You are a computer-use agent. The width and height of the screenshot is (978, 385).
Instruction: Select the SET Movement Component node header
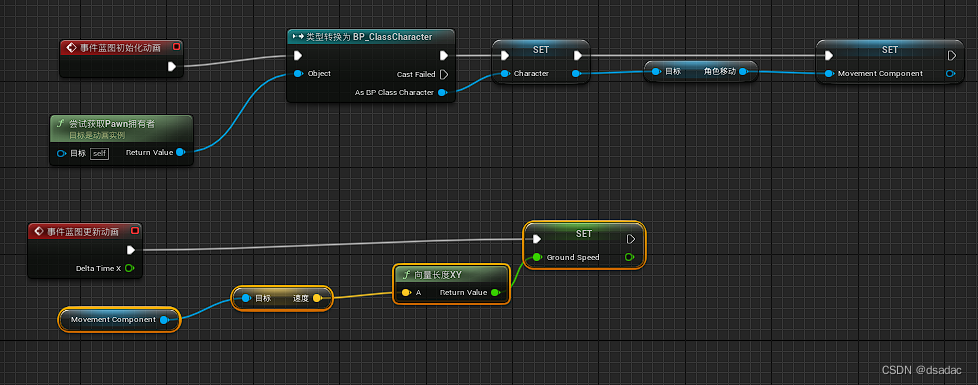(889, 49)
